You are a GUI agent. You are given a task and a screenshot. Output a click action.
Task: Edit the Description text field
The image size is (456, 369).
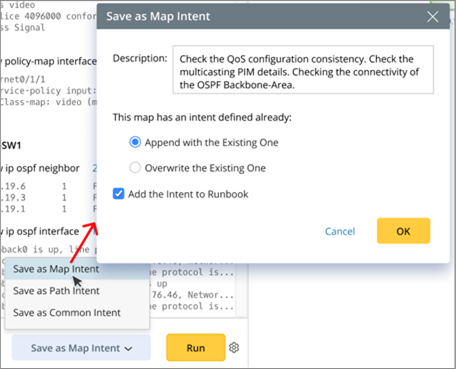click(x=303, y=70)
